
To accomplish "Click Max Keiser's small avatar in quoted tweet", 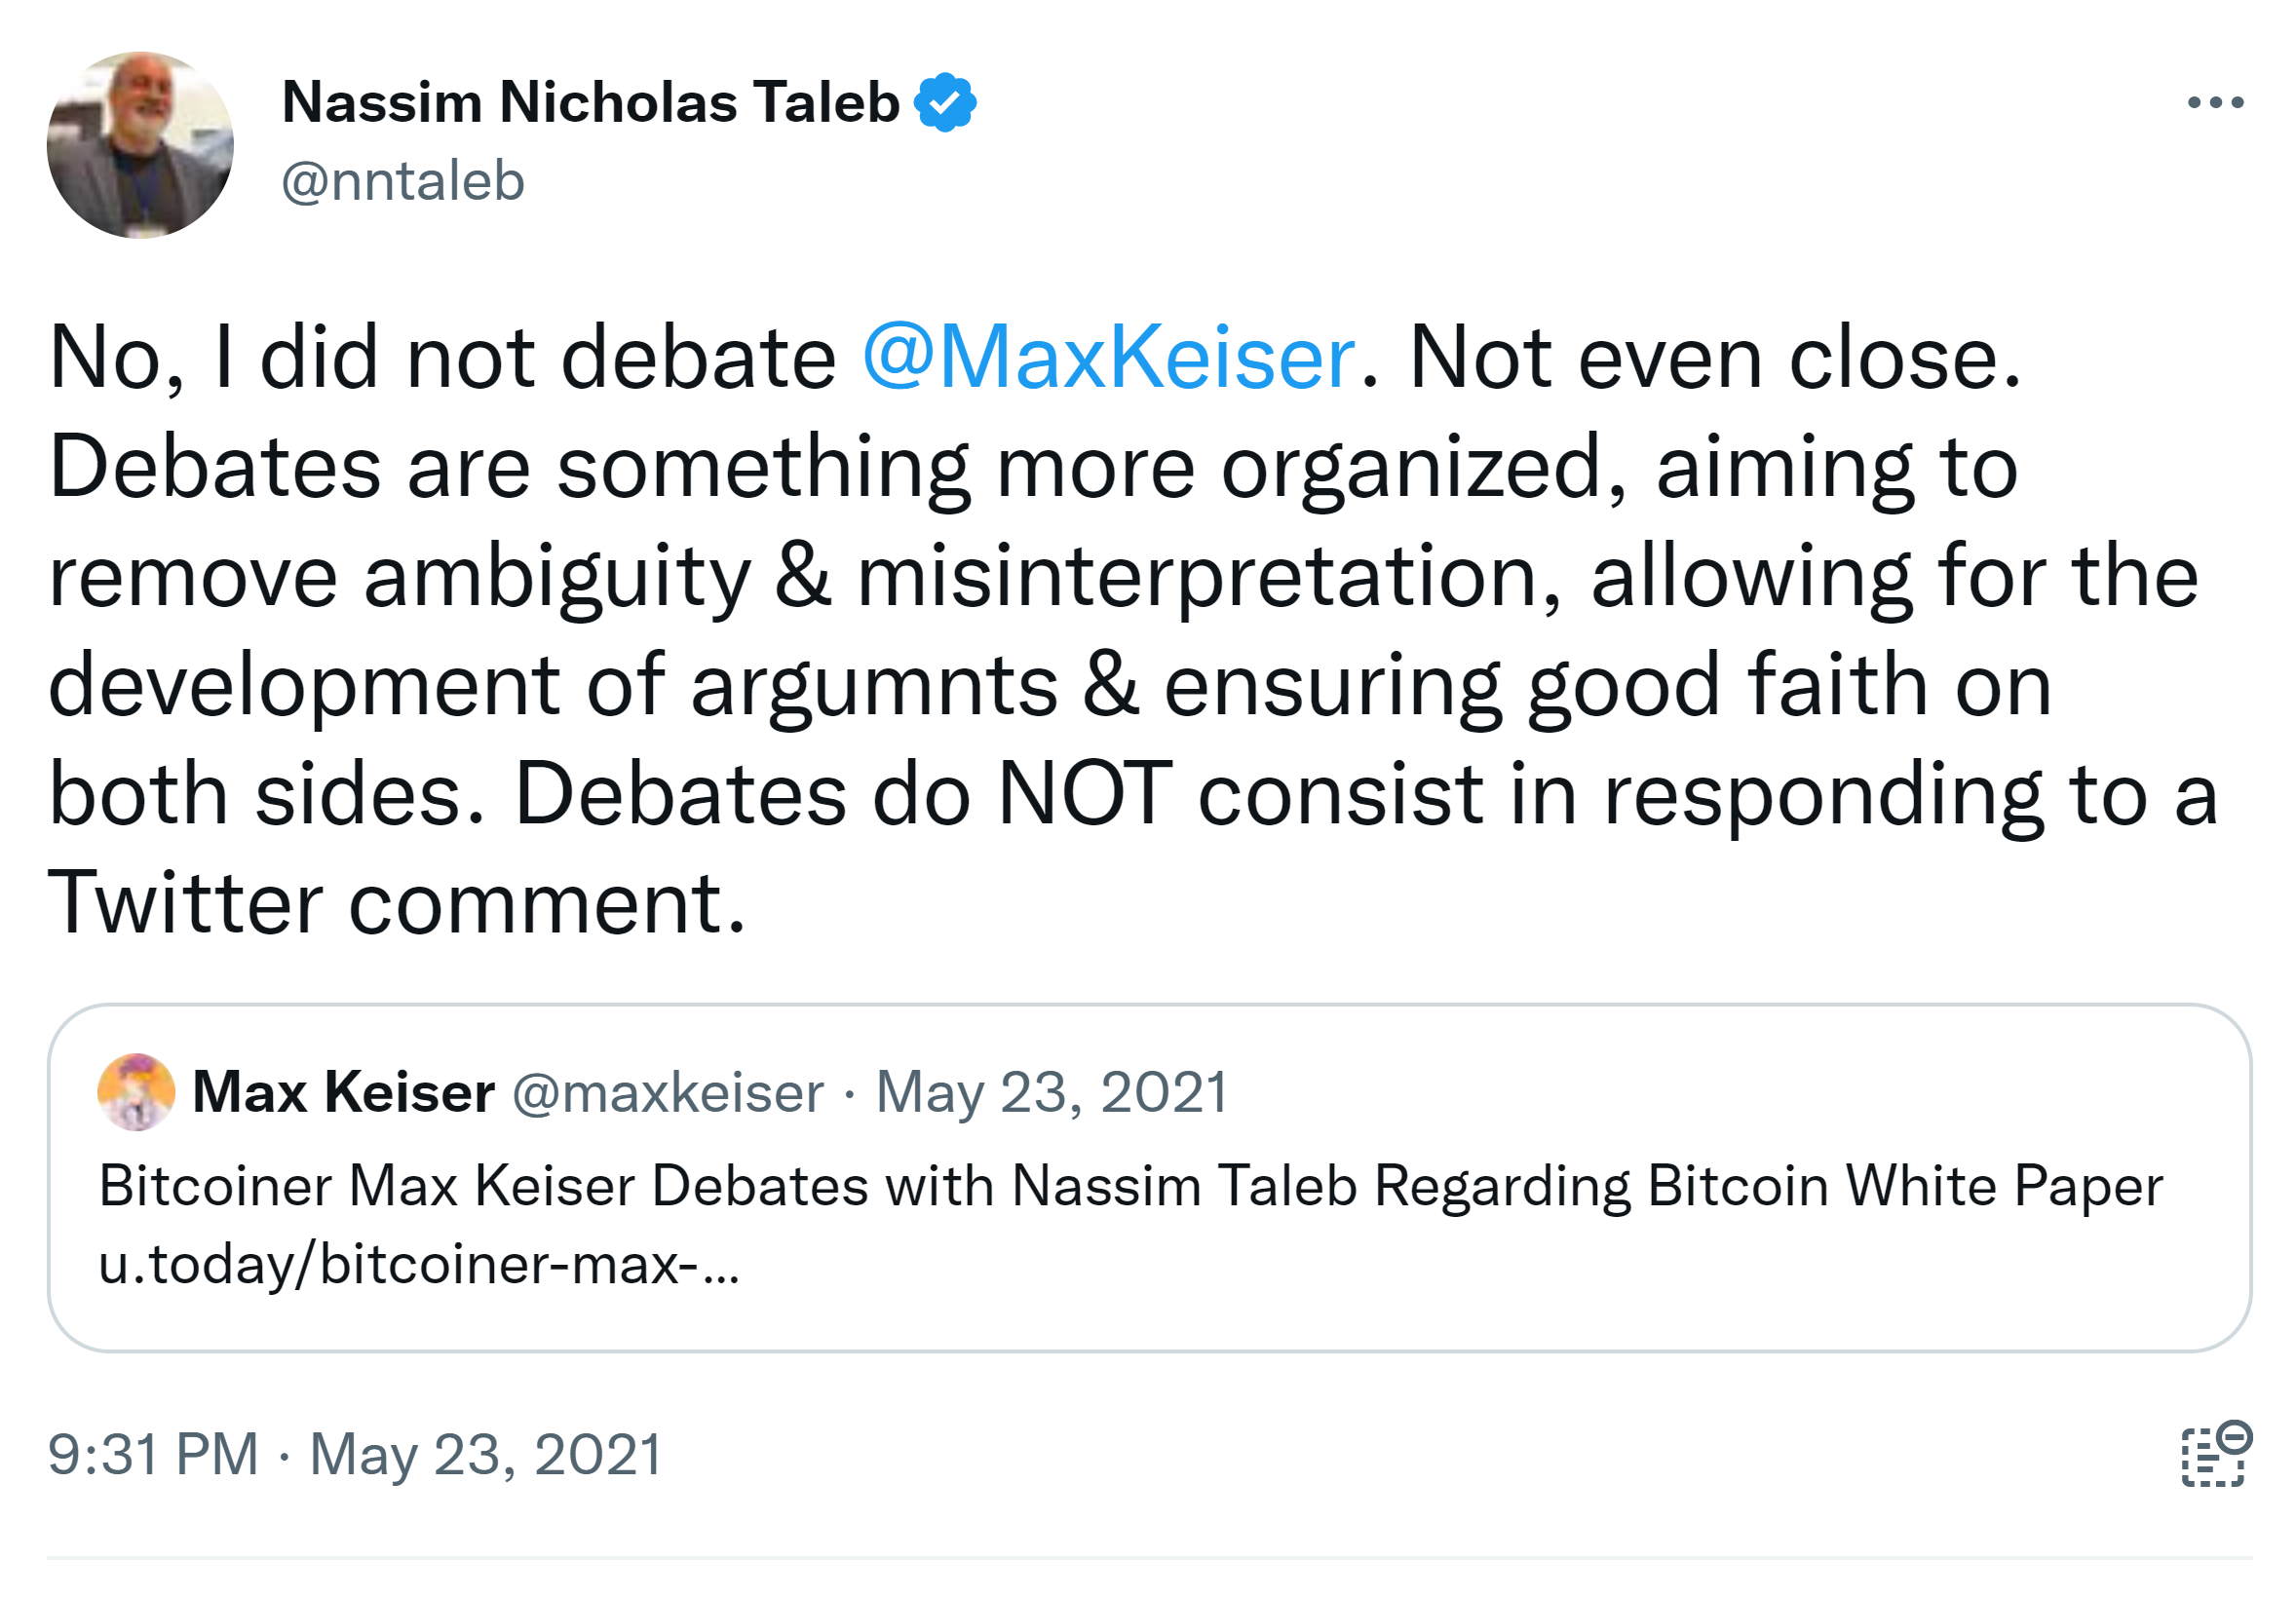I will 136,1091.
